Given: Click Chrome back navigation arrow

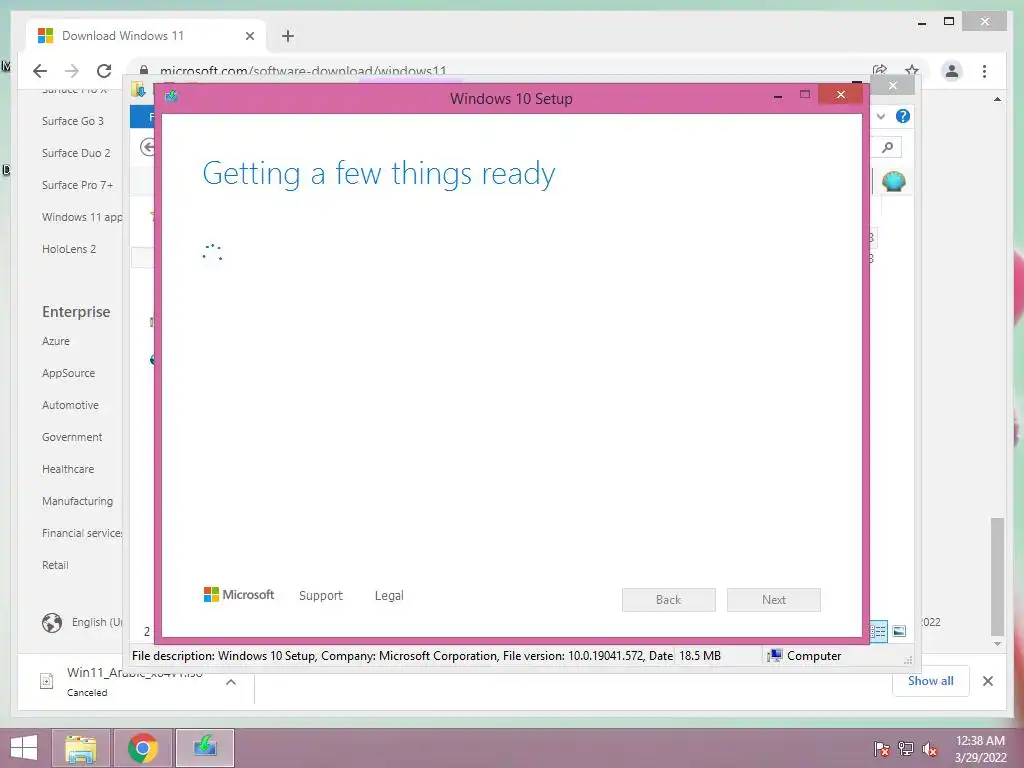Looking at the screenshot, I should tap(40, 71).
